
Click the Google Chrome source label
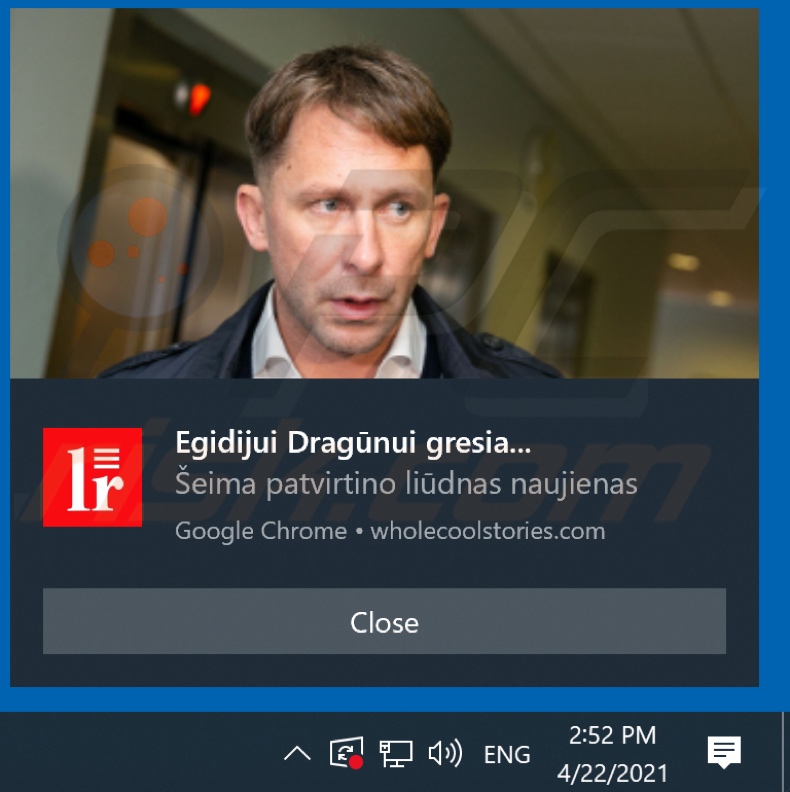261,532
